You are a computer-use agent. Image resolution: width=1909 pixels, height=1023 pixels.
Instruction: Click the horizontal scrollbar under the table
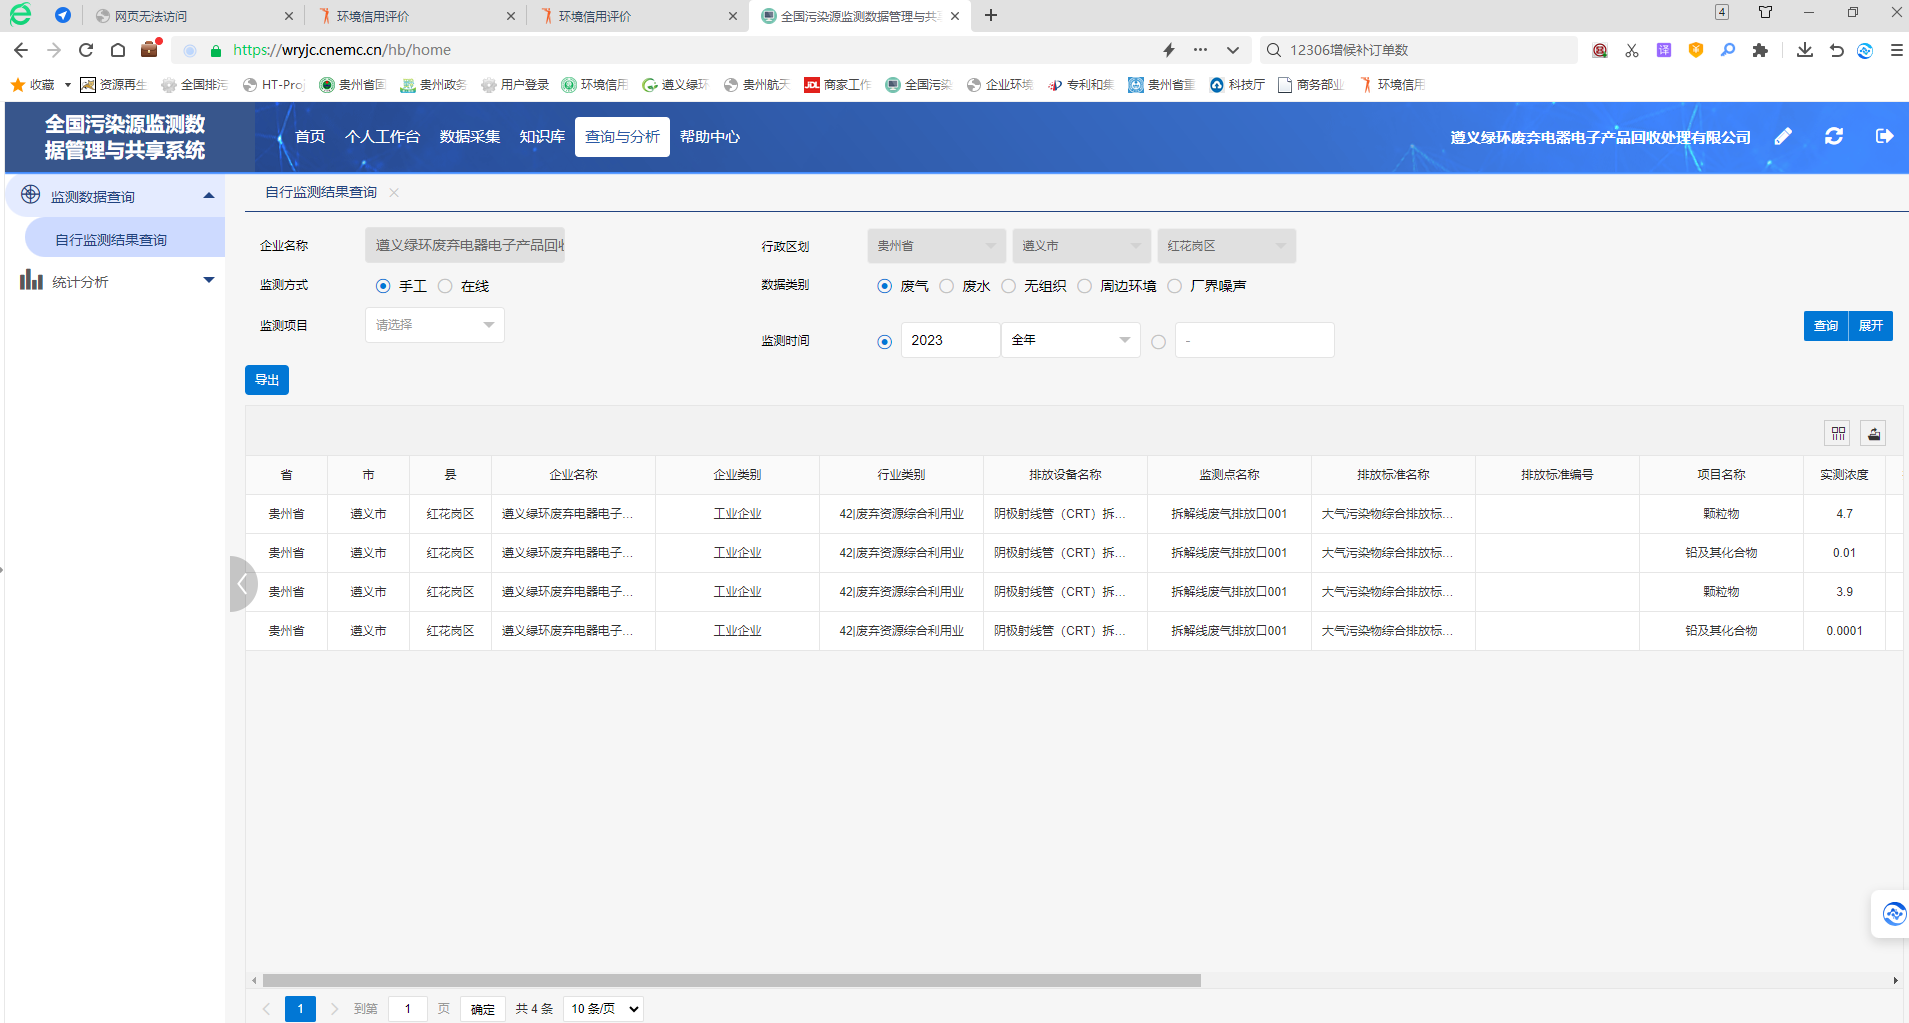[730, 981]
